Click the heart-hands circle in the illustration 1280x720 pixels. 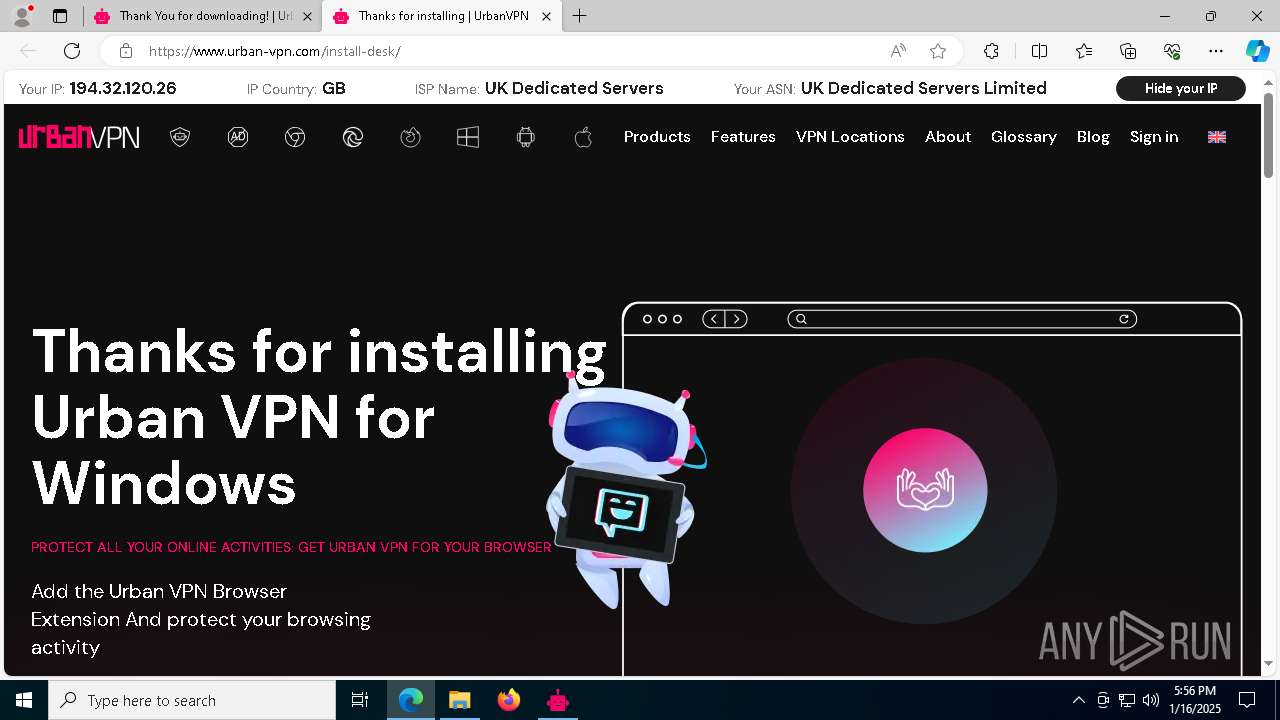(x=925, y=490)
